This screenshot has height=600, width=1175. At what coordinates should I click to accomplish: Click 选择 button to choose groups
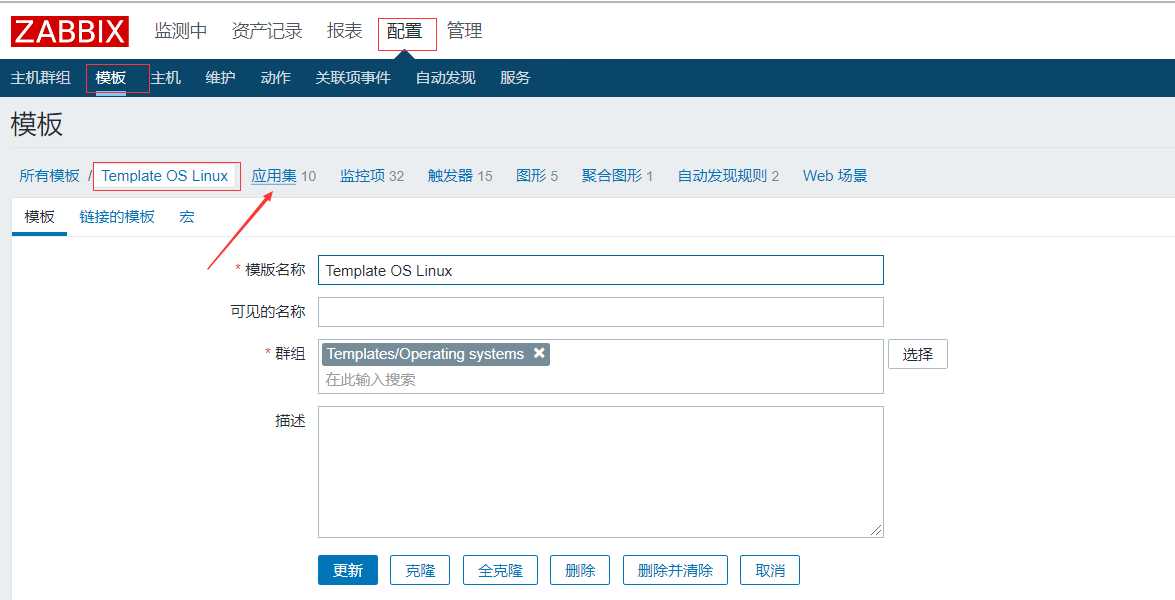click(x=918, y=354)
